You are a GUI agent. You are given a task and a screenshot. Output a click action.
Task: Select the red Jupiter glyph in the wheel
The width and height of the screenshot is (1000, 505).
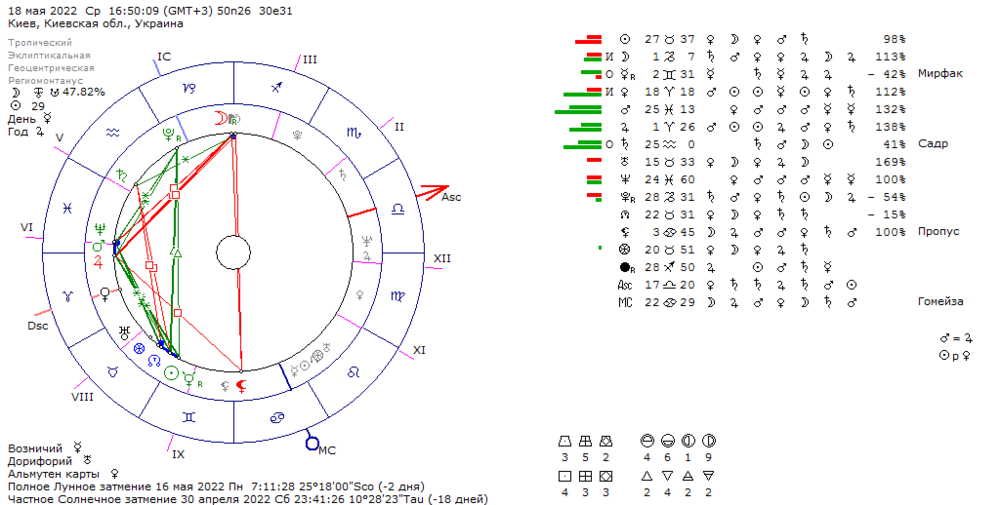tap(98, 261)
